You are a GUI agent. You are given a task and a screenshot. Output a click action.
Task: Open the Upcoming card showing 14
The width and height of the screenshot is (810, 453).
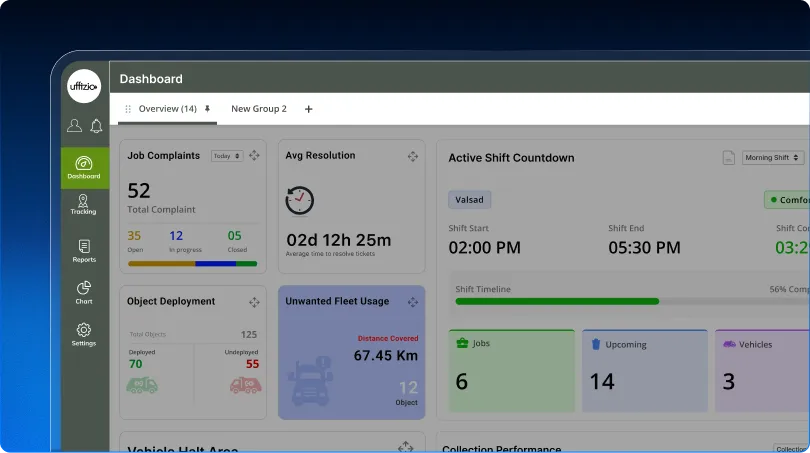pyautogui.click(x=645, y=371)
